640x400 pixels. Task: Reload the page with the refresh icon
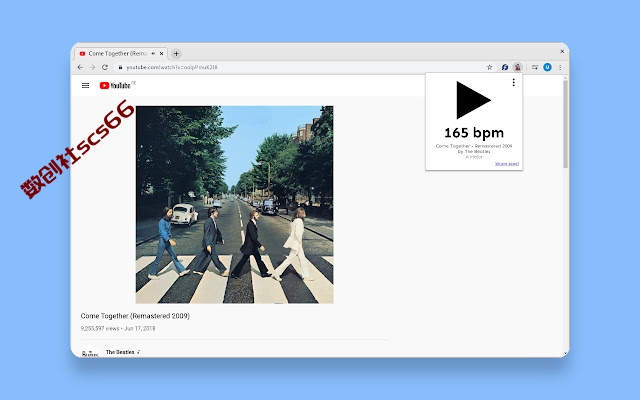click(105, 67)
